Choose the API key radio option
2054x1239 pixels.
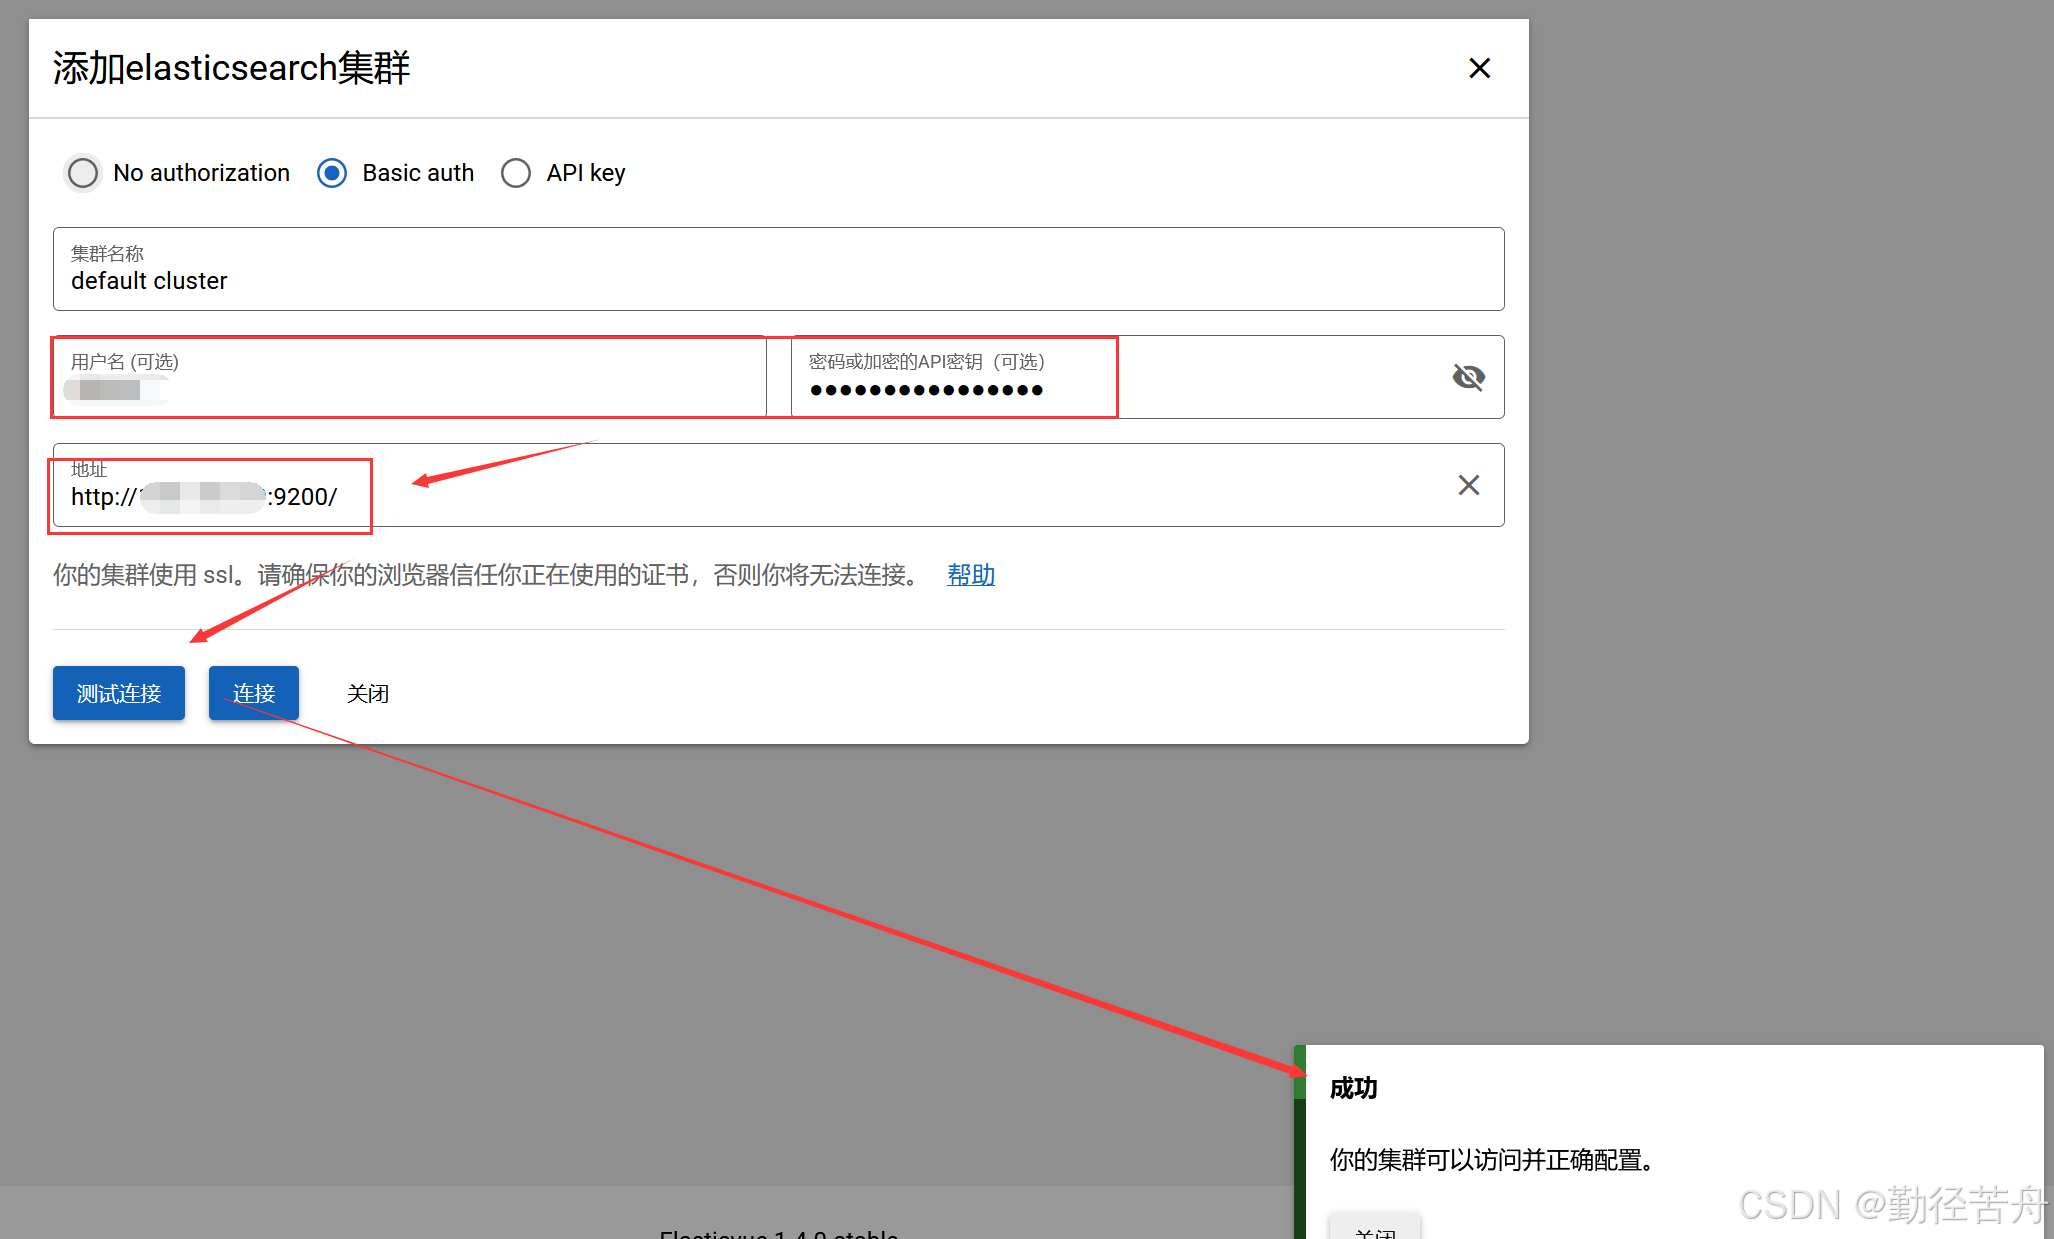(516, 173)
